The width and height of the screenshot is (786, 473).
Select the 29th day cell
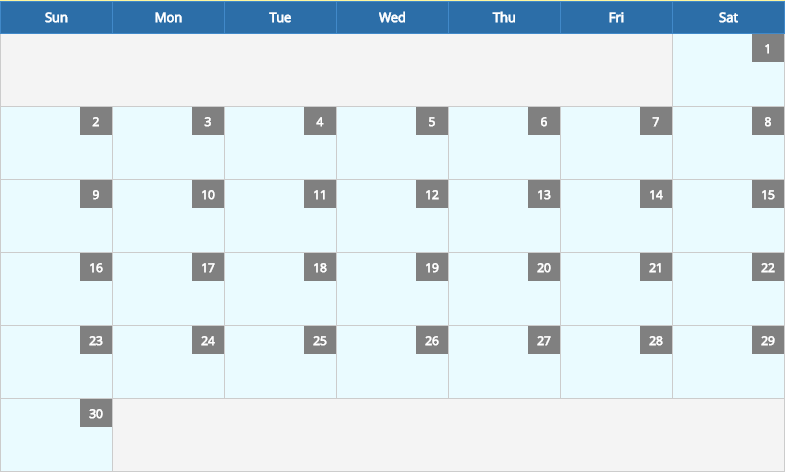click(x=728, y=362)
